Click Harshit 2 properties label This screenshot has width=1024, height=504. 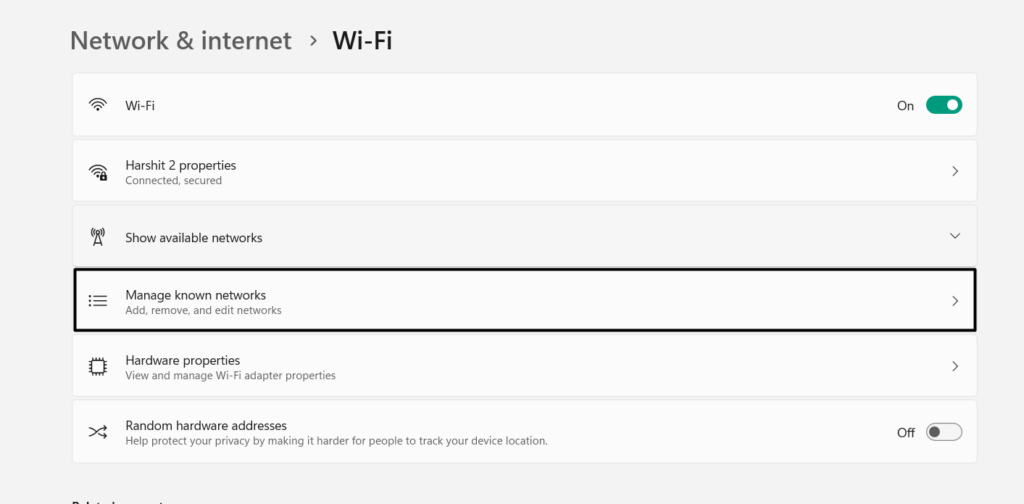click(x=181, y=165)
